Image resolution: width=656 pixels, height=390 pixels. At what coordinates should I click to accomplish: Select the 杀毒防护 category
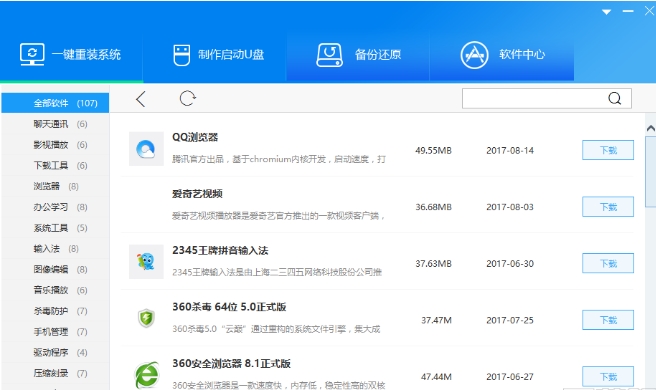[x=55, y=311]
